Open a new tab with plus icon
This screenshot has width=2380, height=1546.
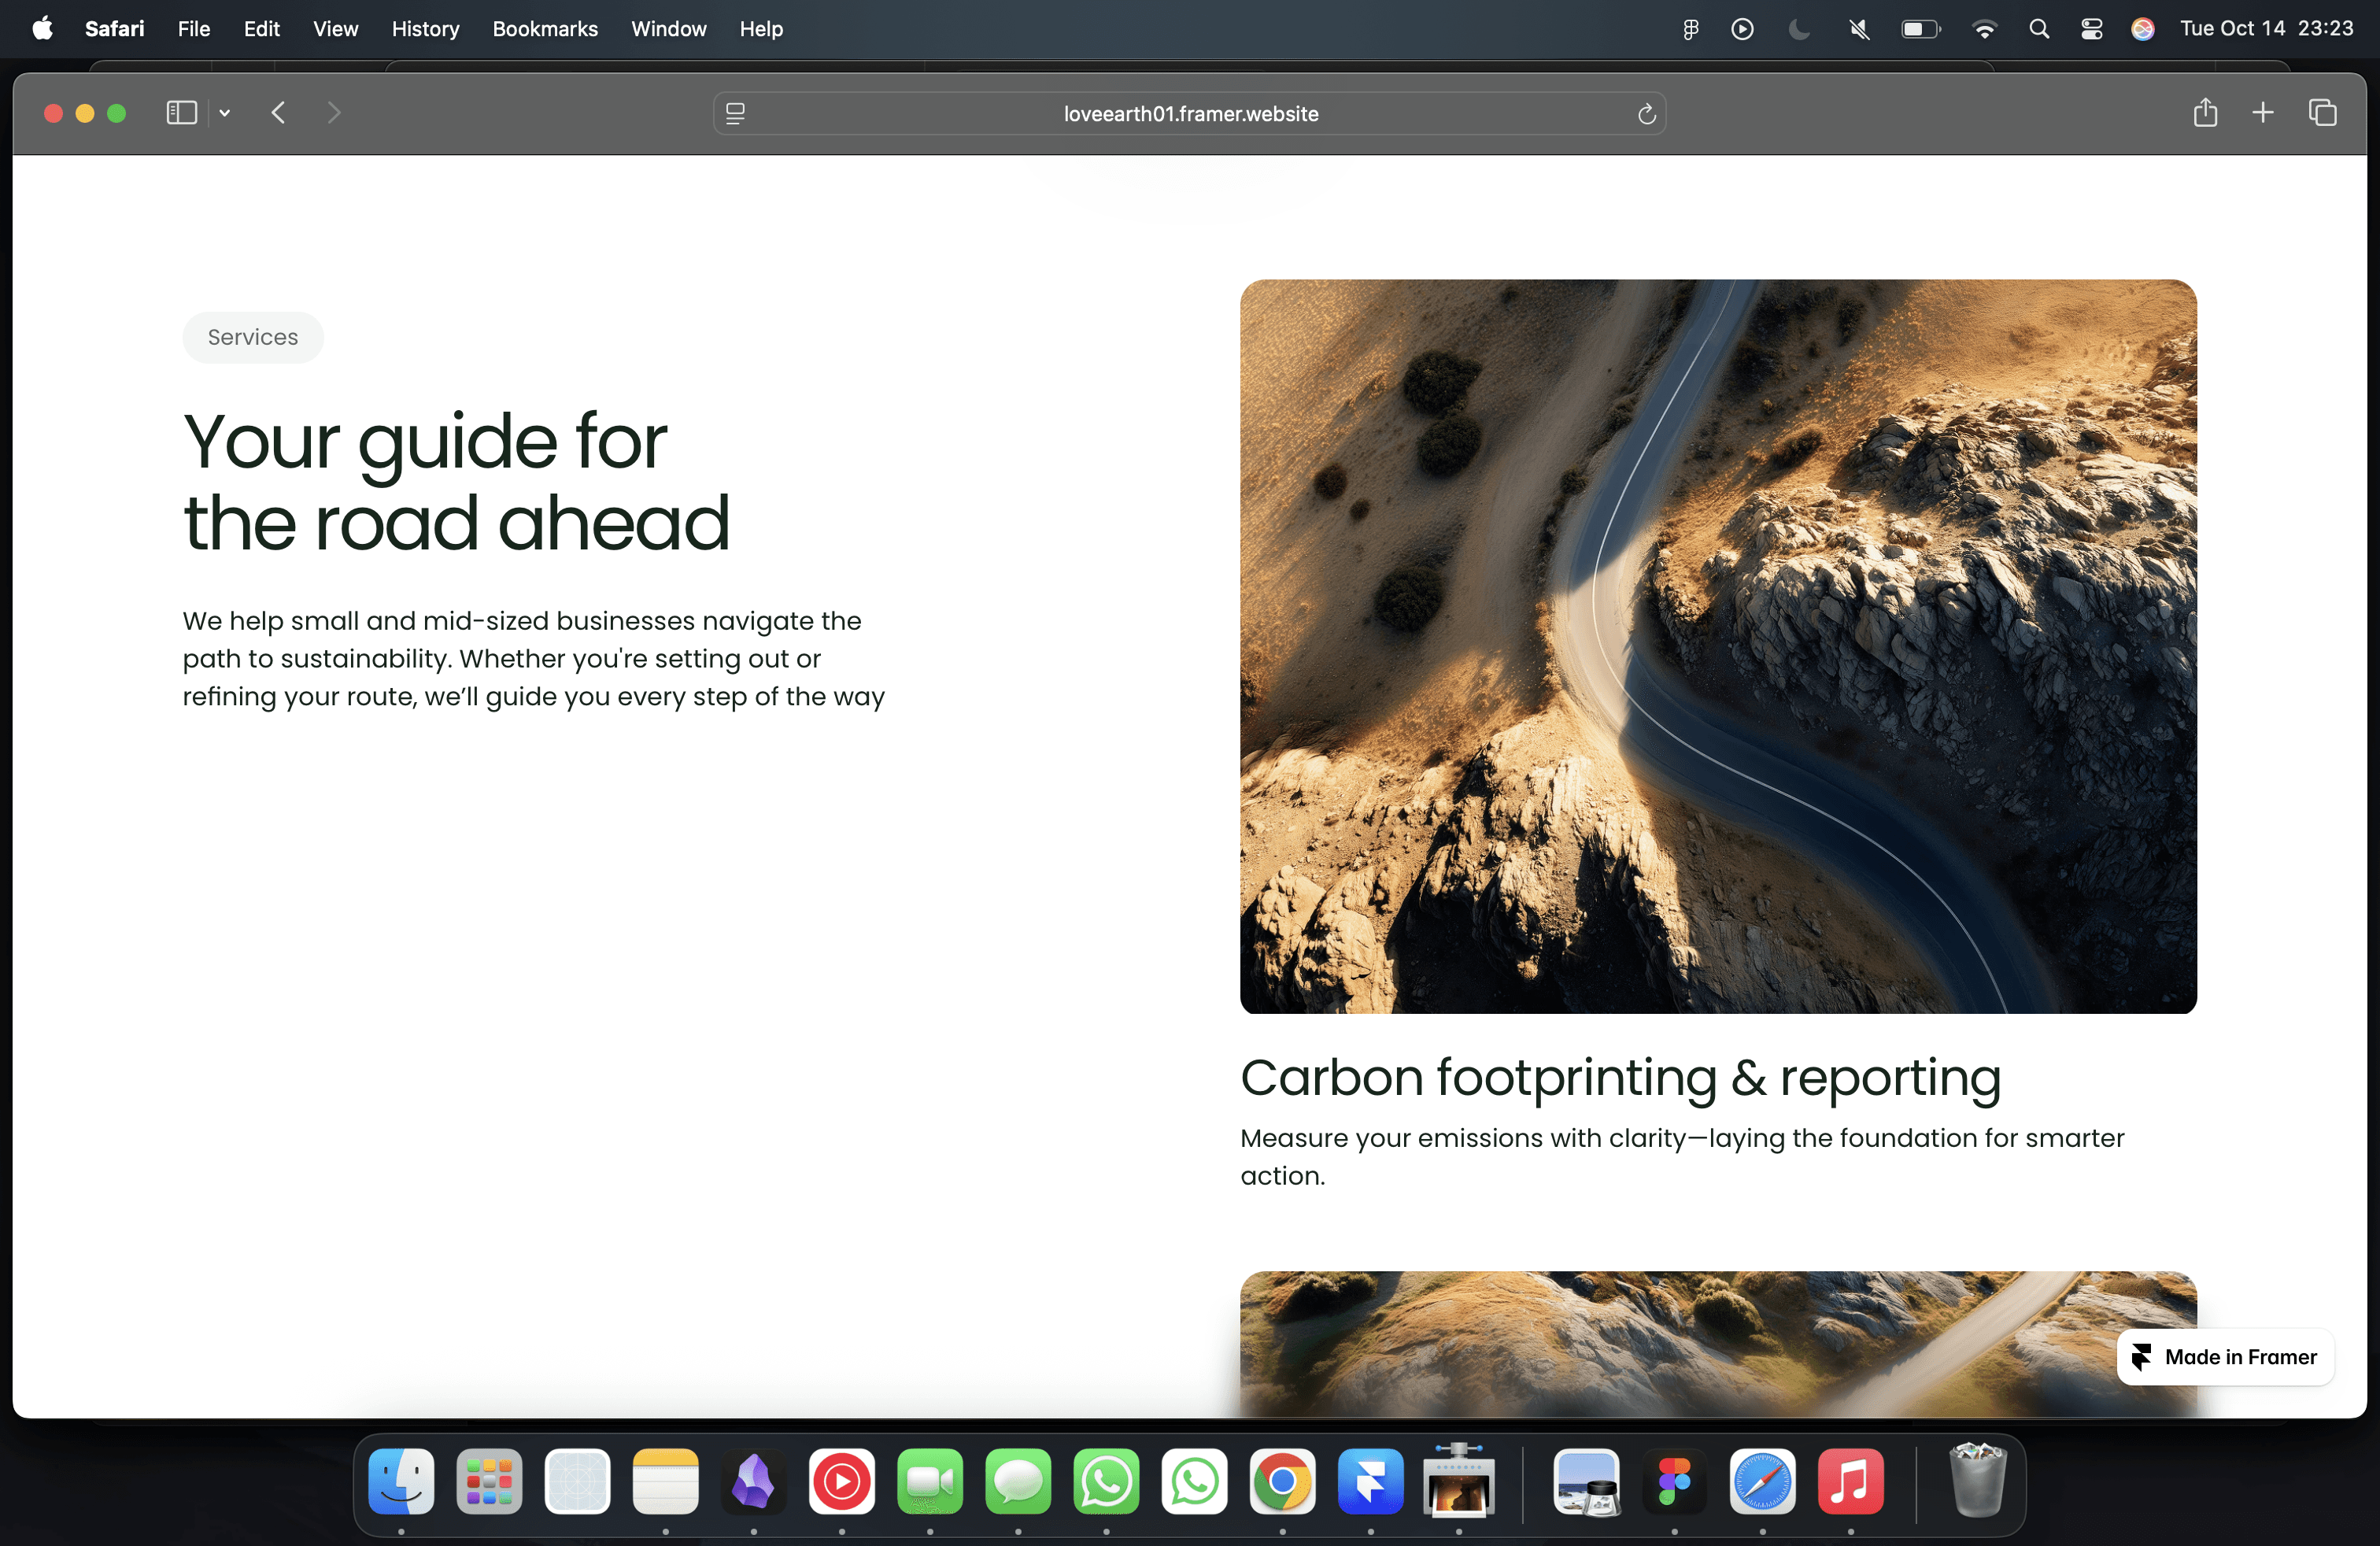pyautogui.click(x=2263, y=113)
